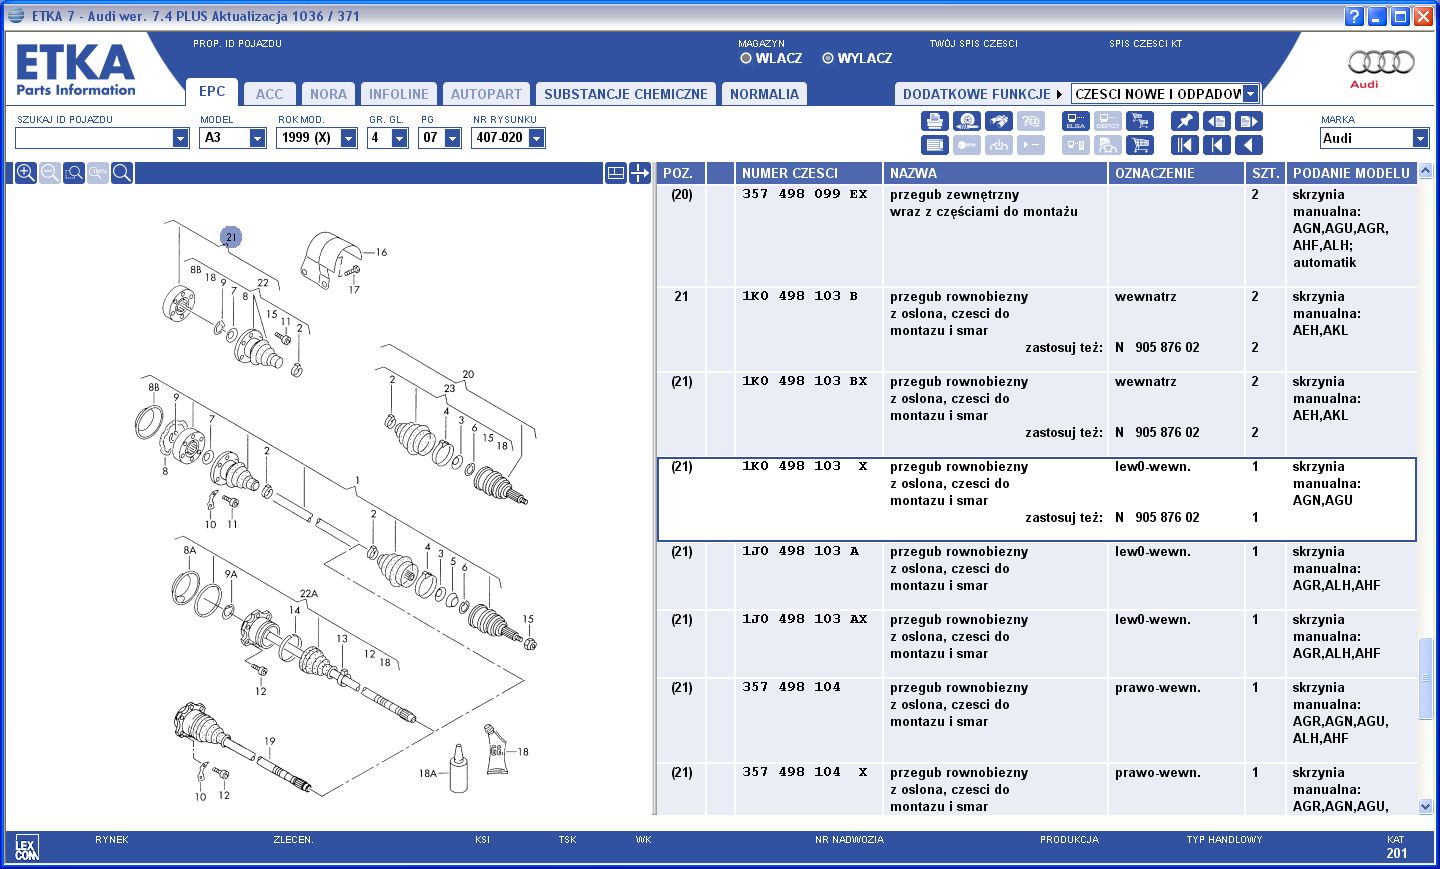Click the LEX COM logo icon
The width and height of the screenshot is (1440, 869).
click(27, 848)
